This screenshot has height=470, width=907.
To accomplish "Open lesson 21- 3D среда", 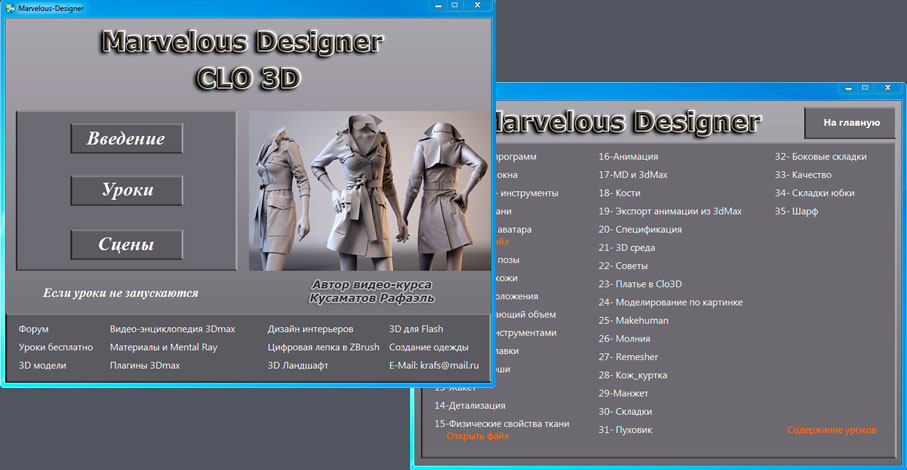I will tap(626, 248).
